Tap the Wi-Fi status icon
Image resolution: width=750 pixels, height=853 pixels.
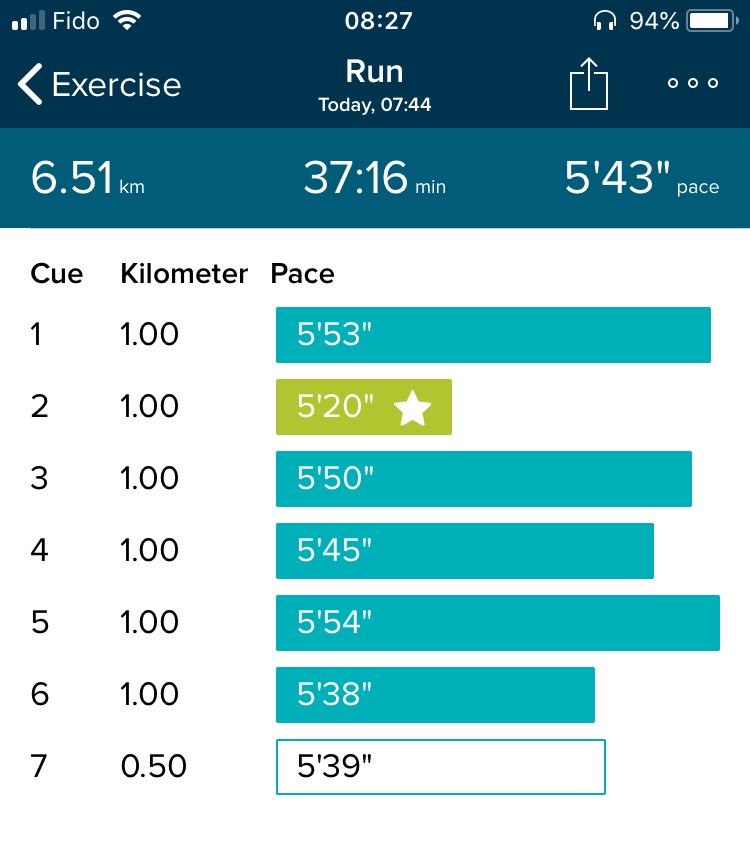click(x=126, y=20)
